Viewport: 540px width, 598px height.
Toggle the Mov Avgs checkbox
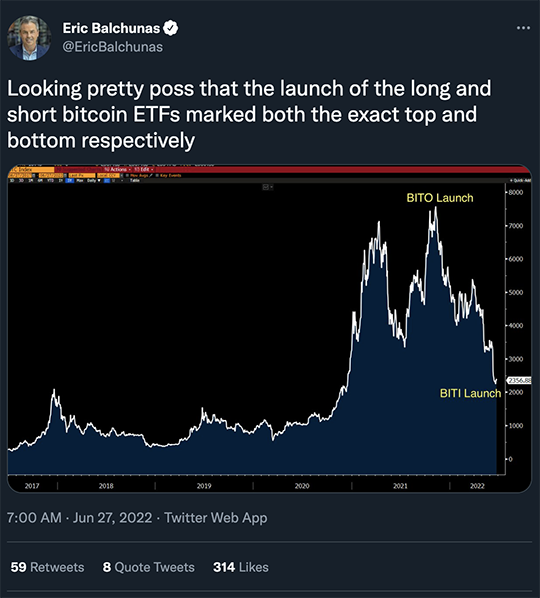pyautogui.click(x=127, y=175)
